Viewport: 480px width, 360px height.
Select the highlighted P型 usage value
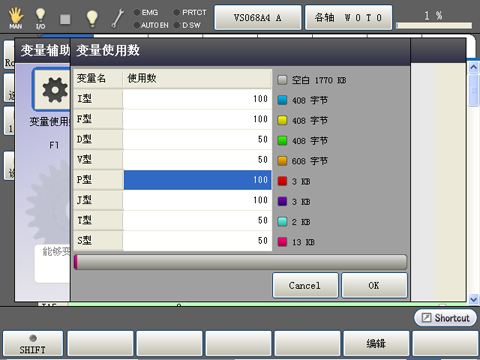pos(197,180)
